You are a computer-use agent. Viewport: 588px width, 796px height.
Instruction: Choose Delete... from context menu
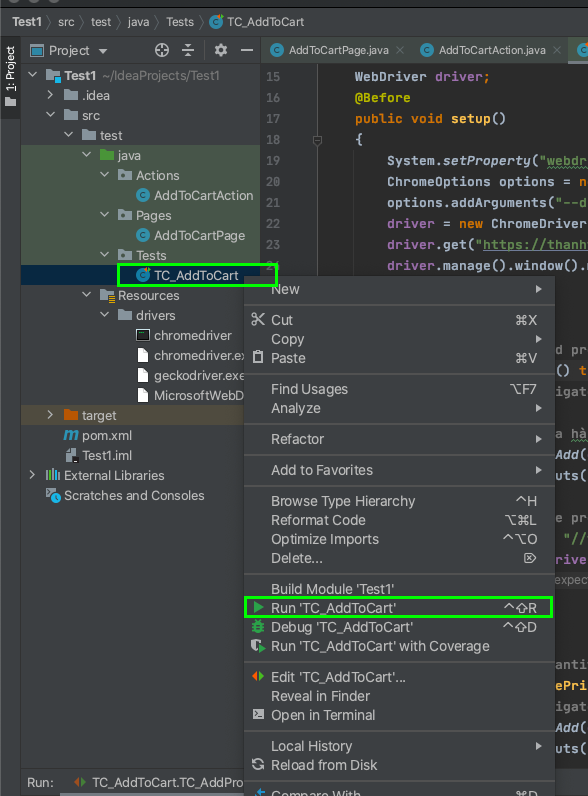click(399, 558)
